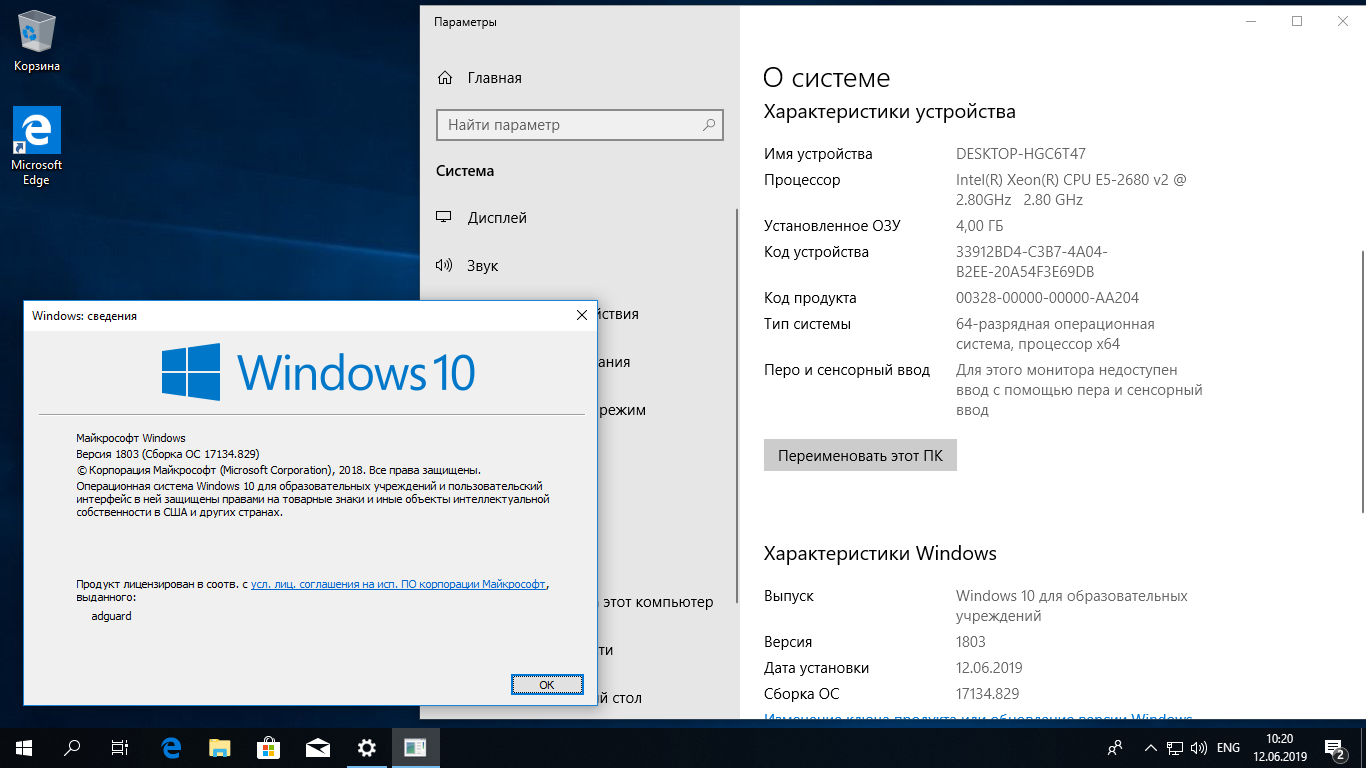Image resolution: width=1366 pixels, height=768 pixels.
Task: Click the licensee name adguard
Action: click(x=111, y=616)
